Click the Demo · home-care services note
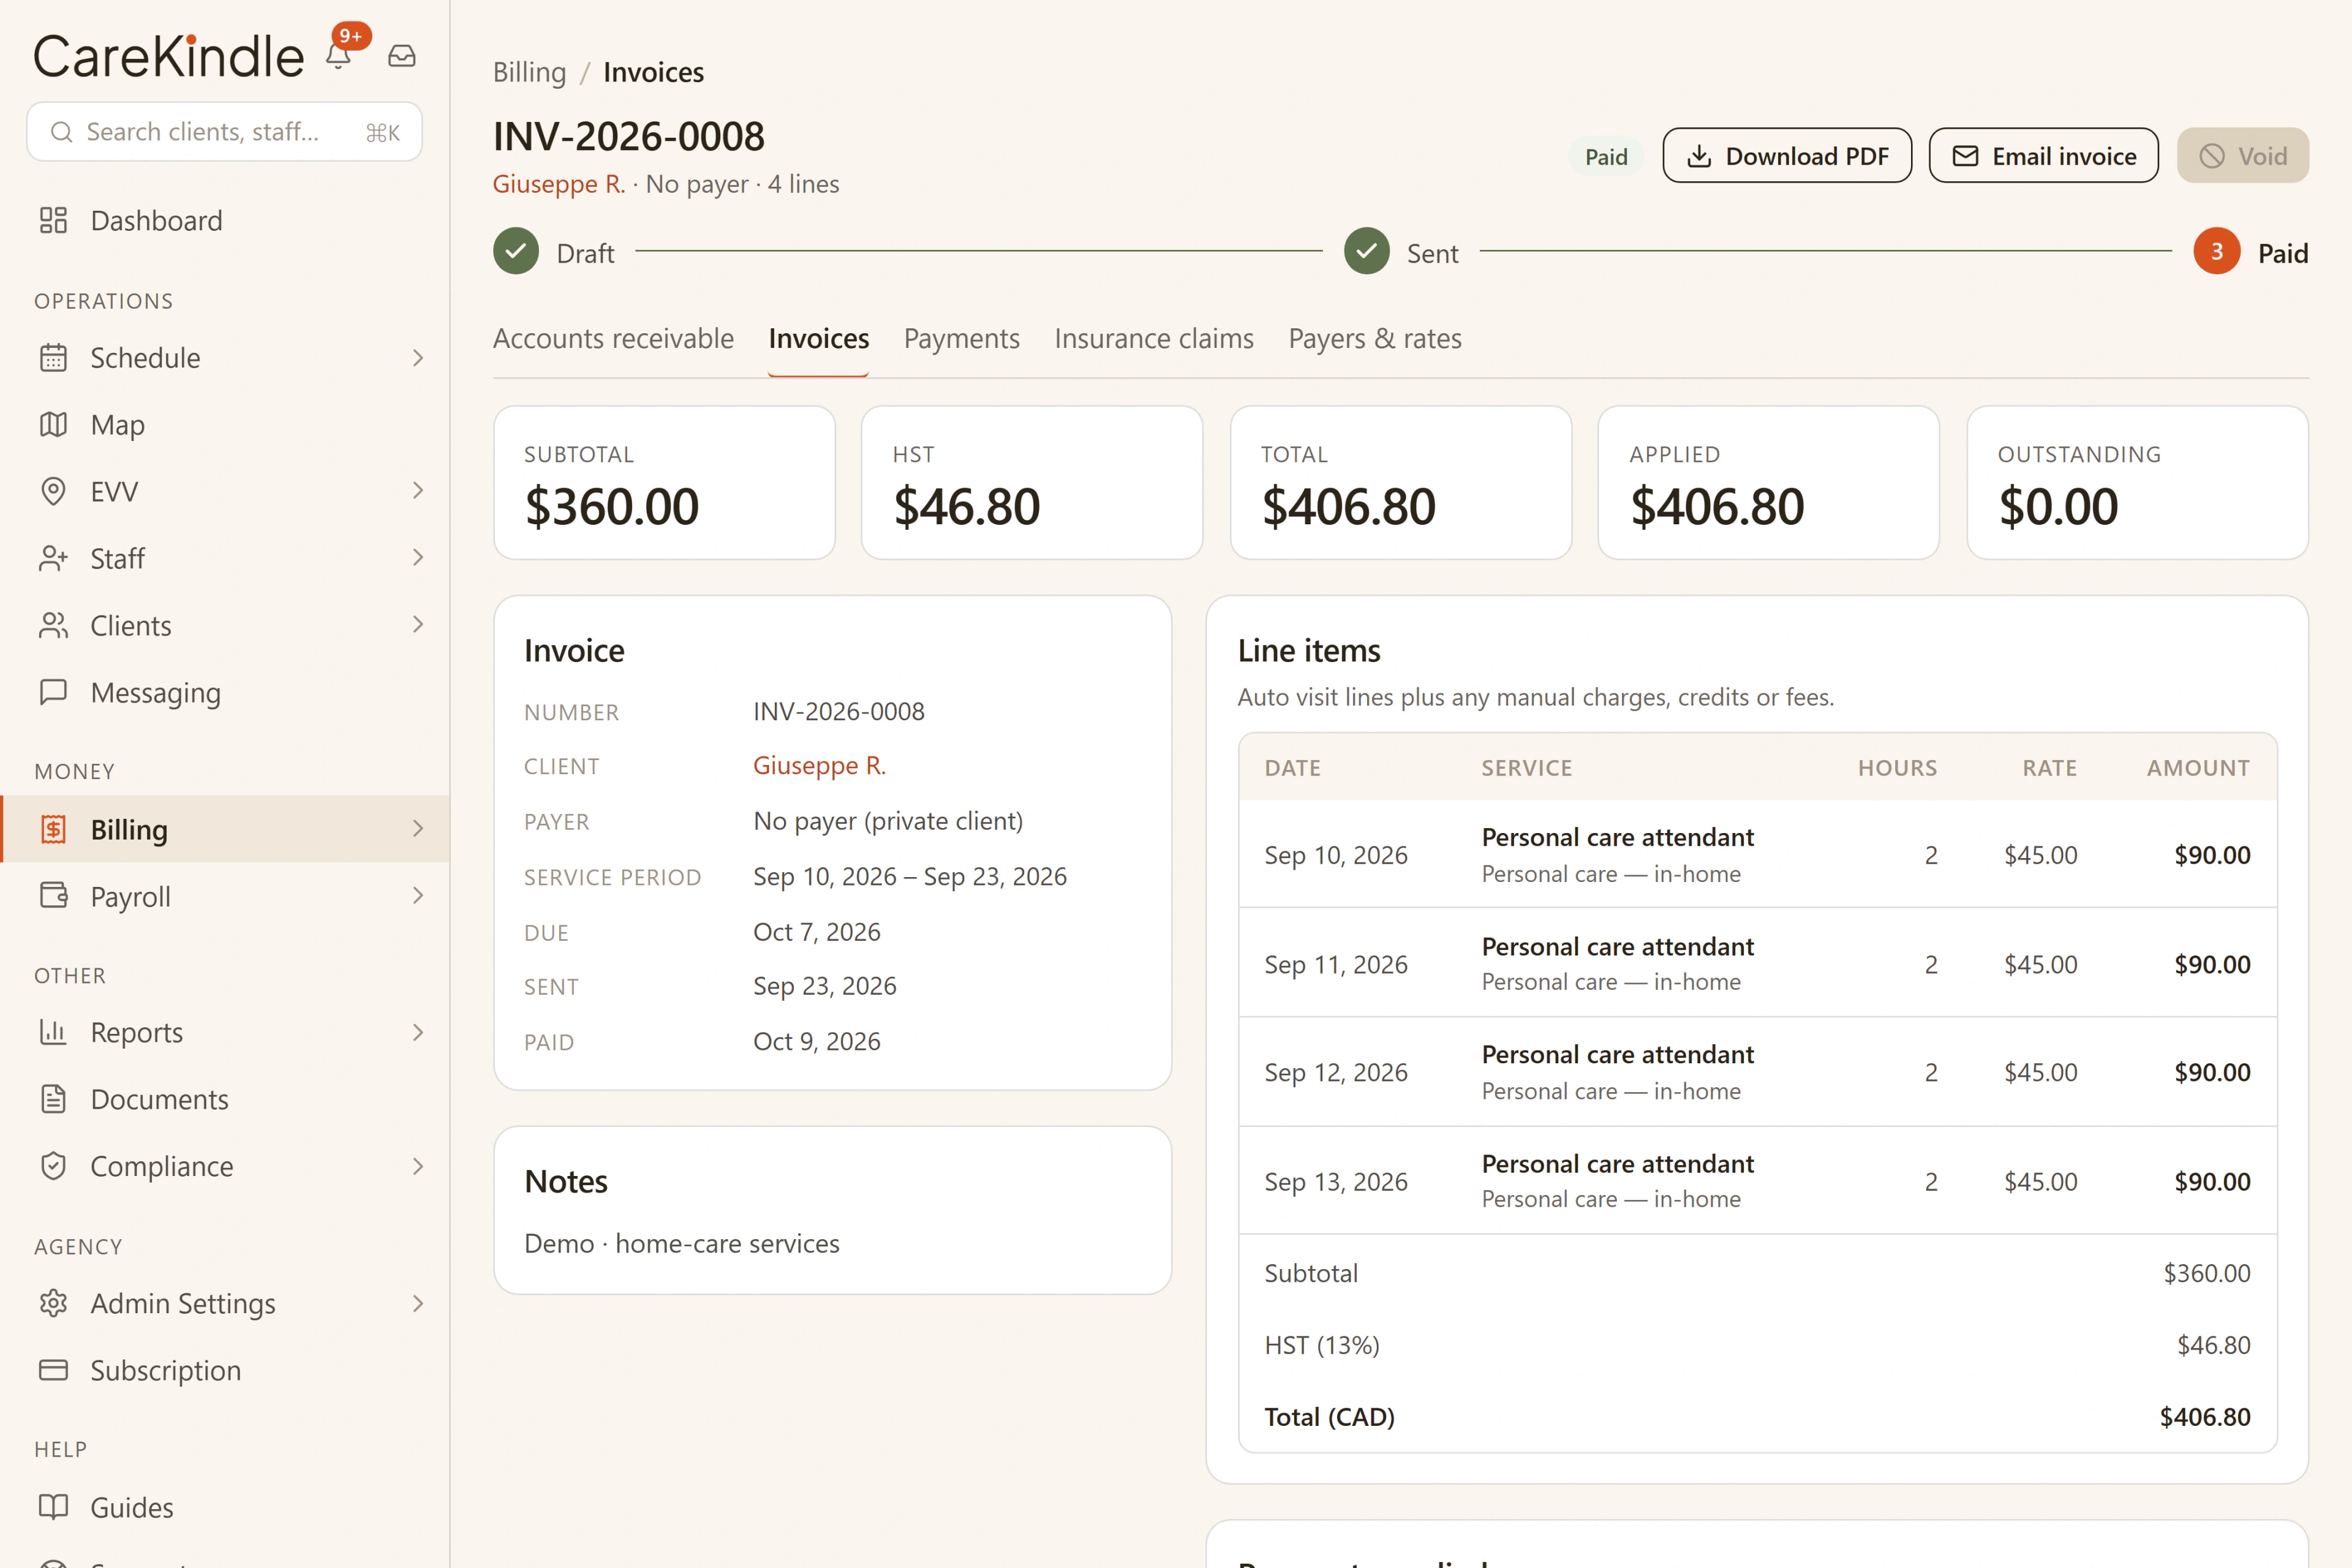This screenshot has height=1568, width=2352. coord(681,1243)
